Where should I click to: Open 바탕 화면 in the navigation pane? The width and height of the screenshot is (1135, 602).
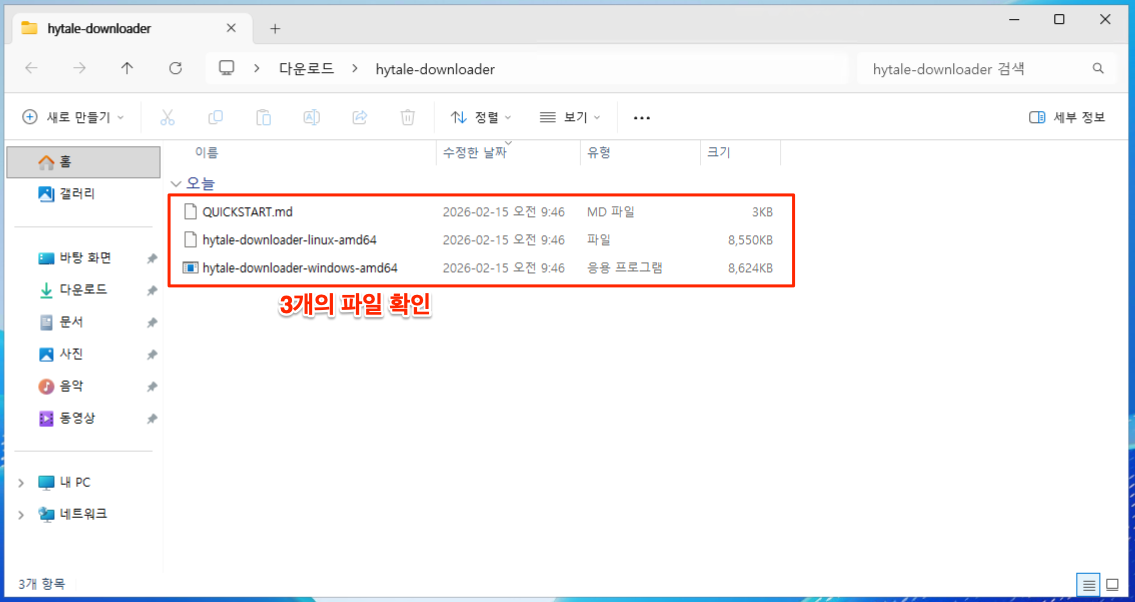(x=85, y=258)
